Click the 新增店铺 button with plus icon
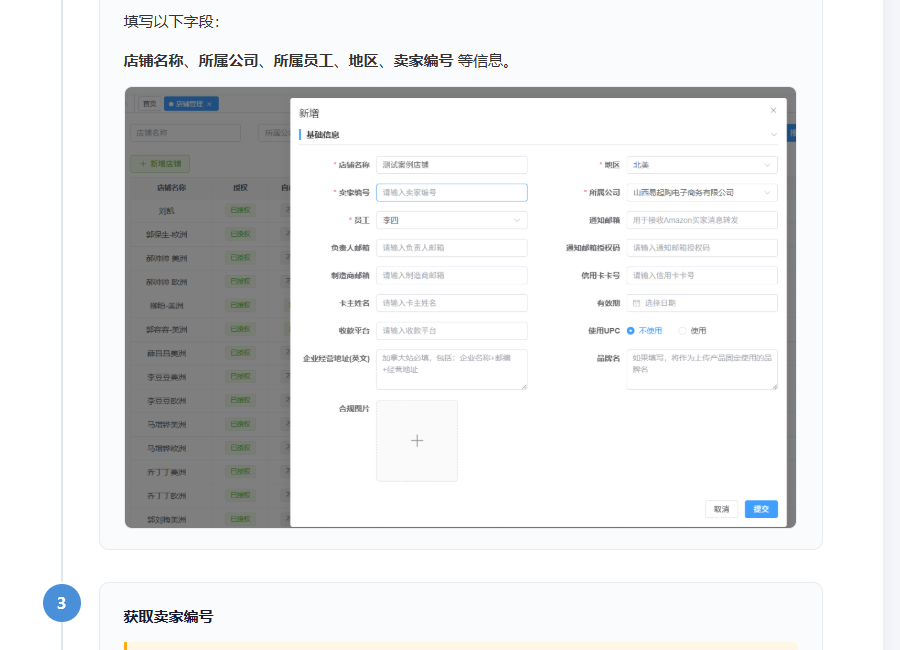This screenshot has height=650, width=900. tap(160, 164)
